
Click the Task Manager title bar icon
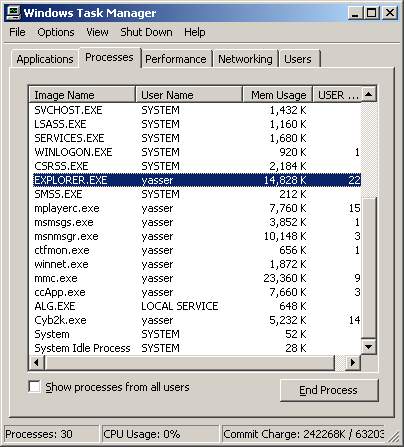[x=13, y=13]
